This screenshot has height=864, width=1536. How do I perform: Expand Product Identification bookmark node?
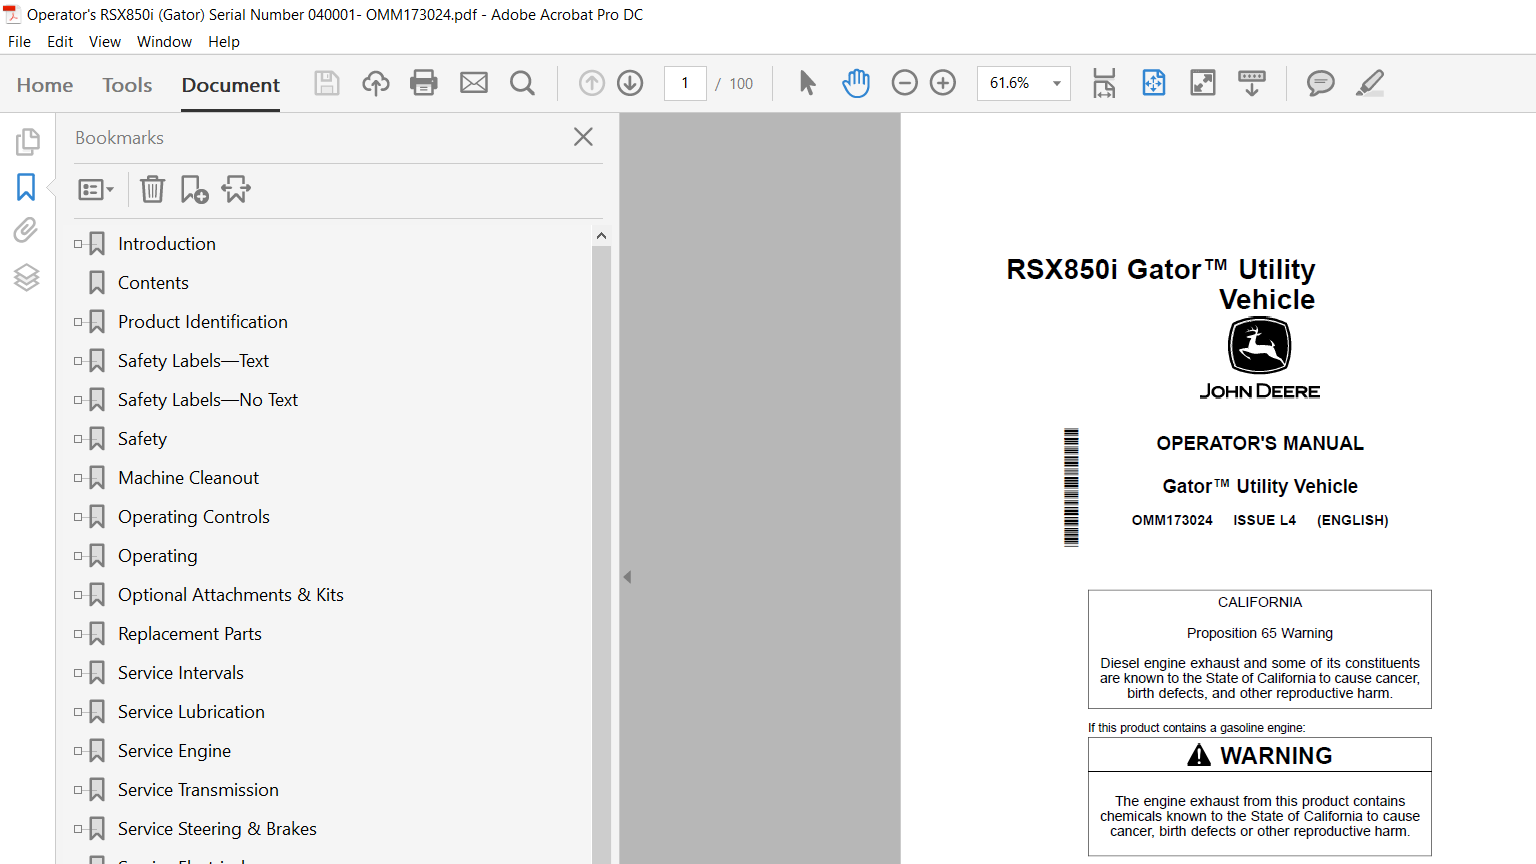click(78, 322)
